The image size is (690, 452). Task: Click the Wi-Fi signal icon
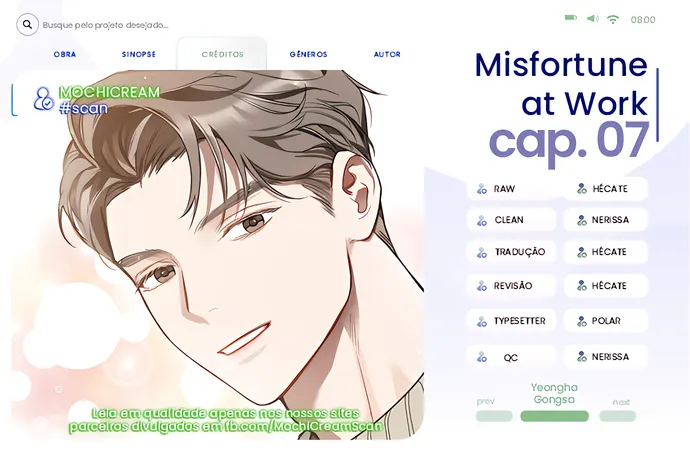click(613, 19)
